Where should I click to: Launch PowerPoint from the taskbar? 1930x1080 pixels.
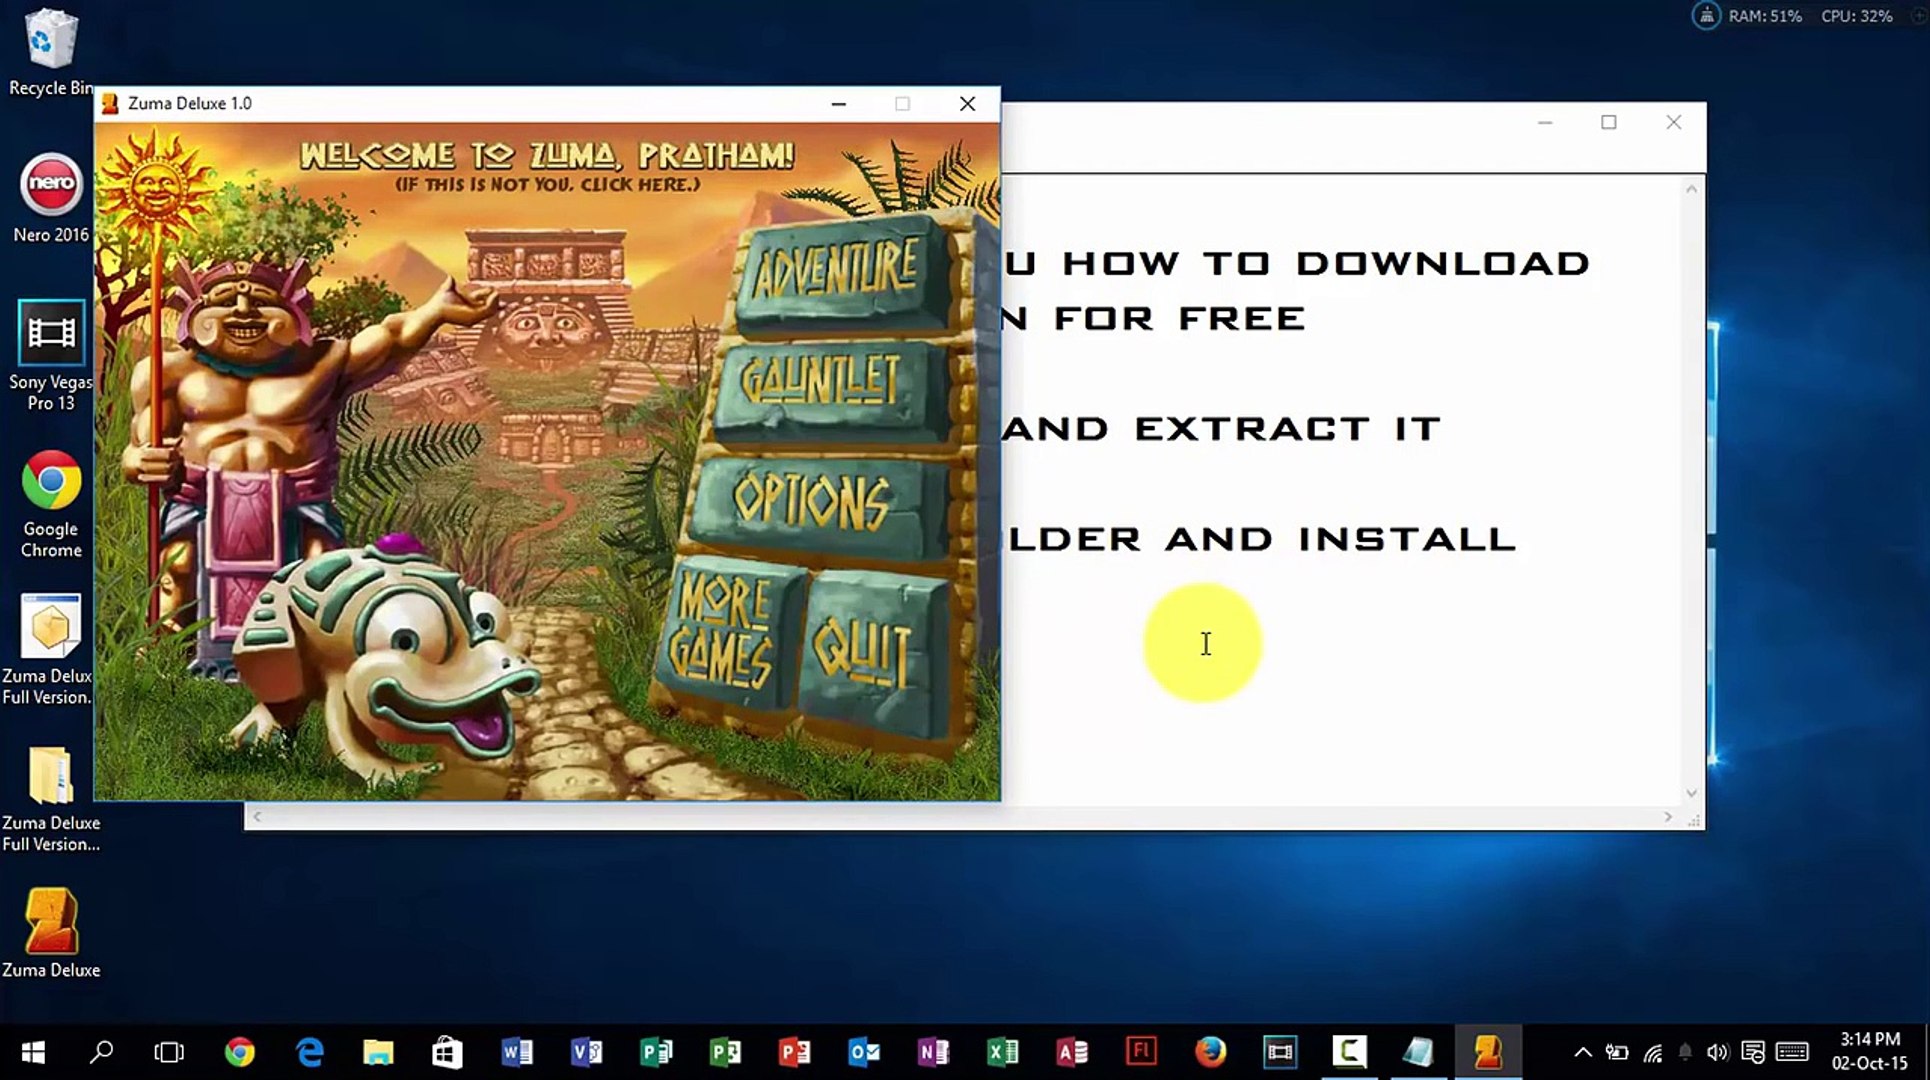coord(794,1052)
